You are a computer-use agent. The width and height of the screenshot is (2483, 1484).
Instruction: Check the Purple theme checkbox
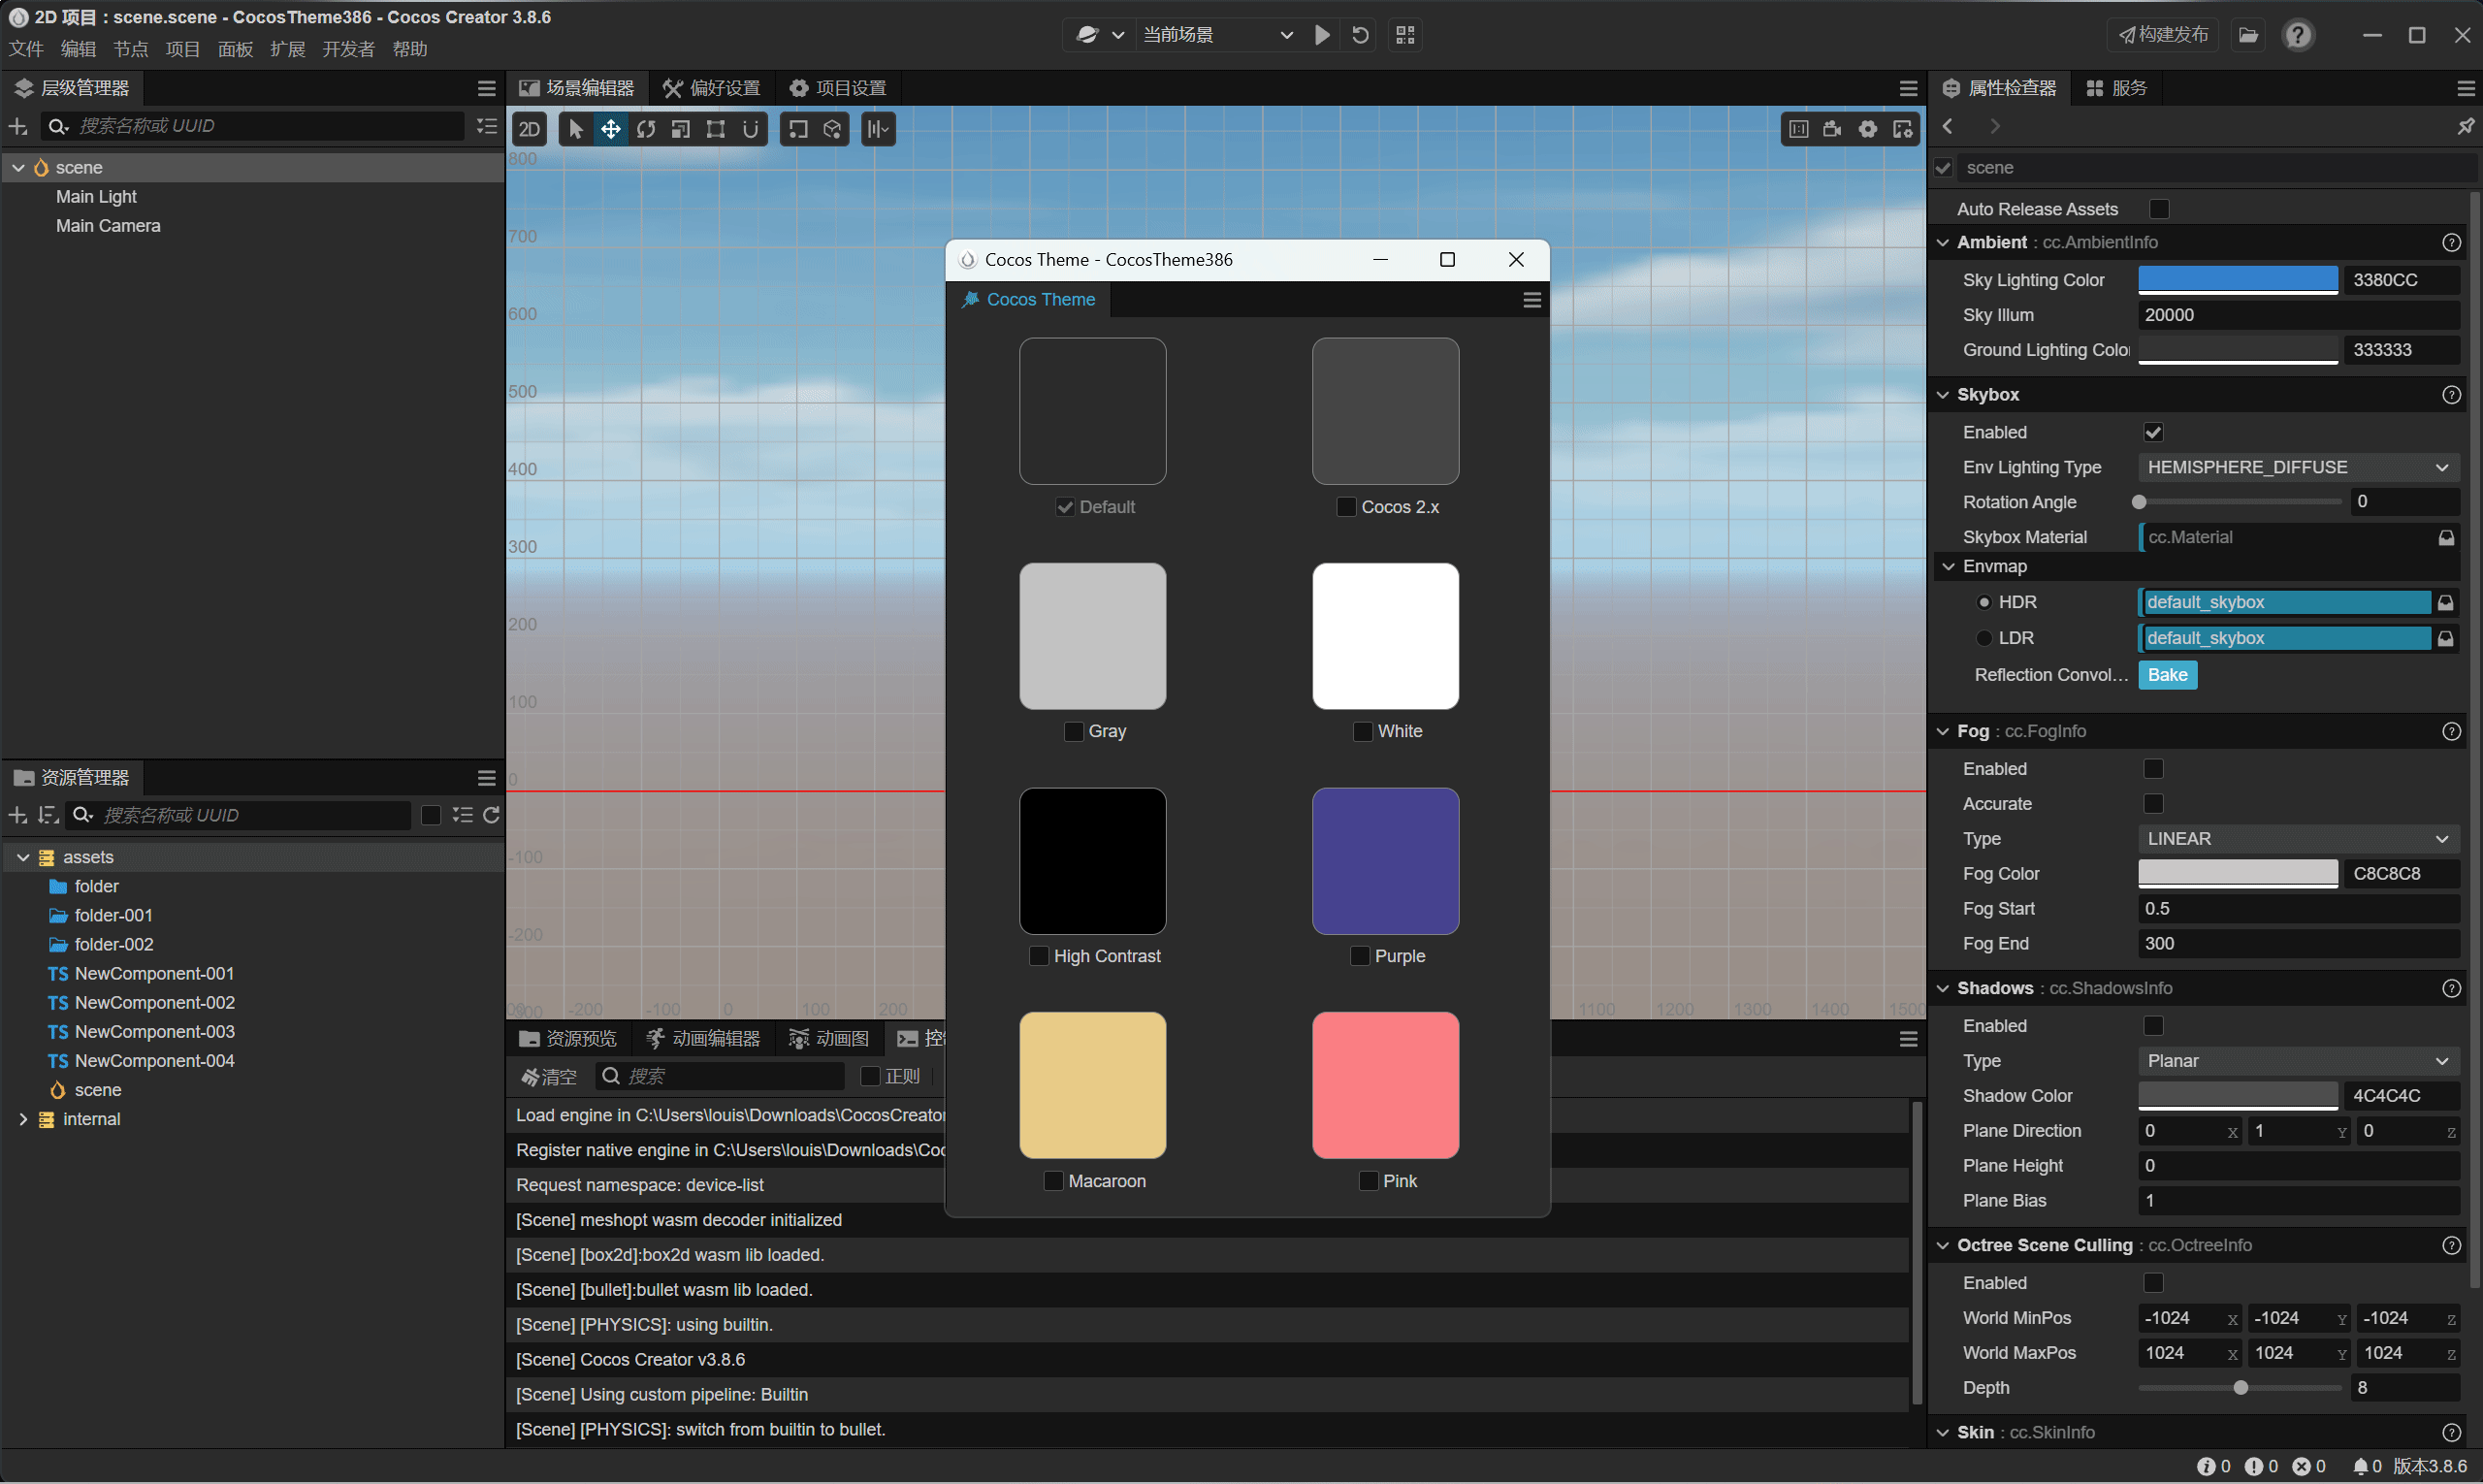[1360, 956]
